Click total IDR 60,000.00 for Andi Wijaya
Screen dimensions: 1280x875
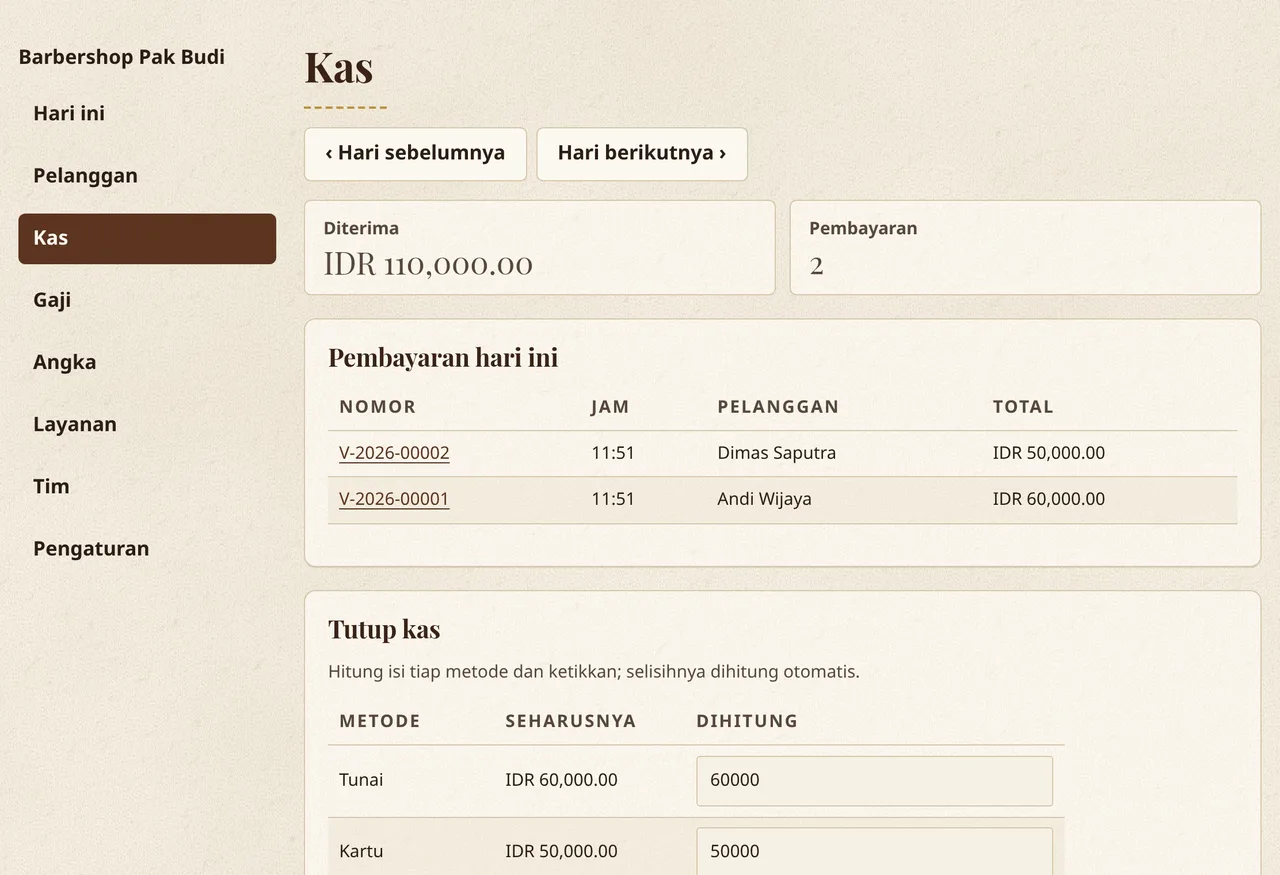coord(1049,499)
